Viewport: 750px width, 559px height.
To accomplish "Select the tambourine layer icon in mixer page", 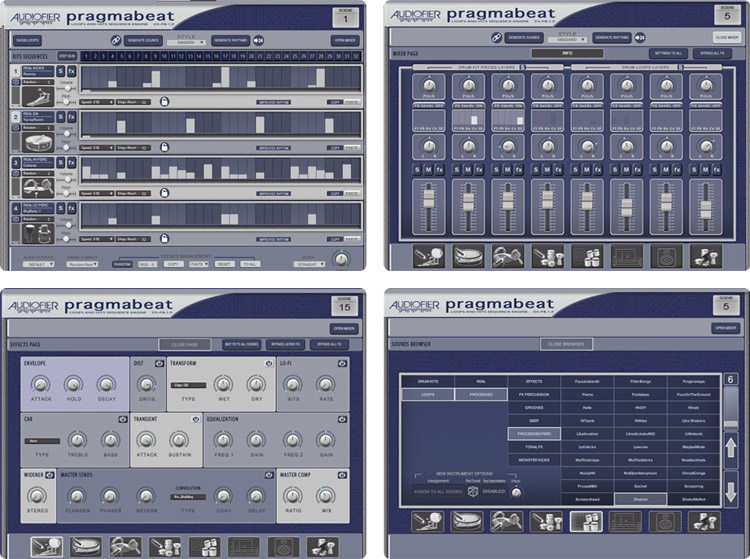I will (x=508, y=256).
